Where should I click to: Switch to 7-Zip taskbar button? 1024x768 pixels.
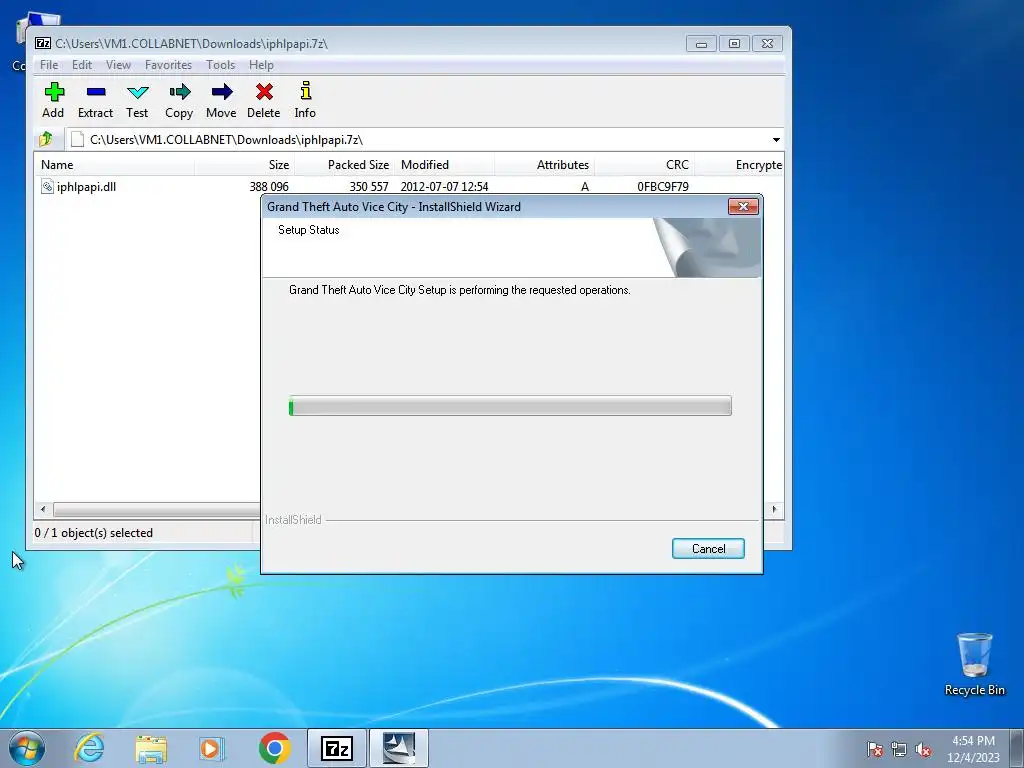(337, 748)
